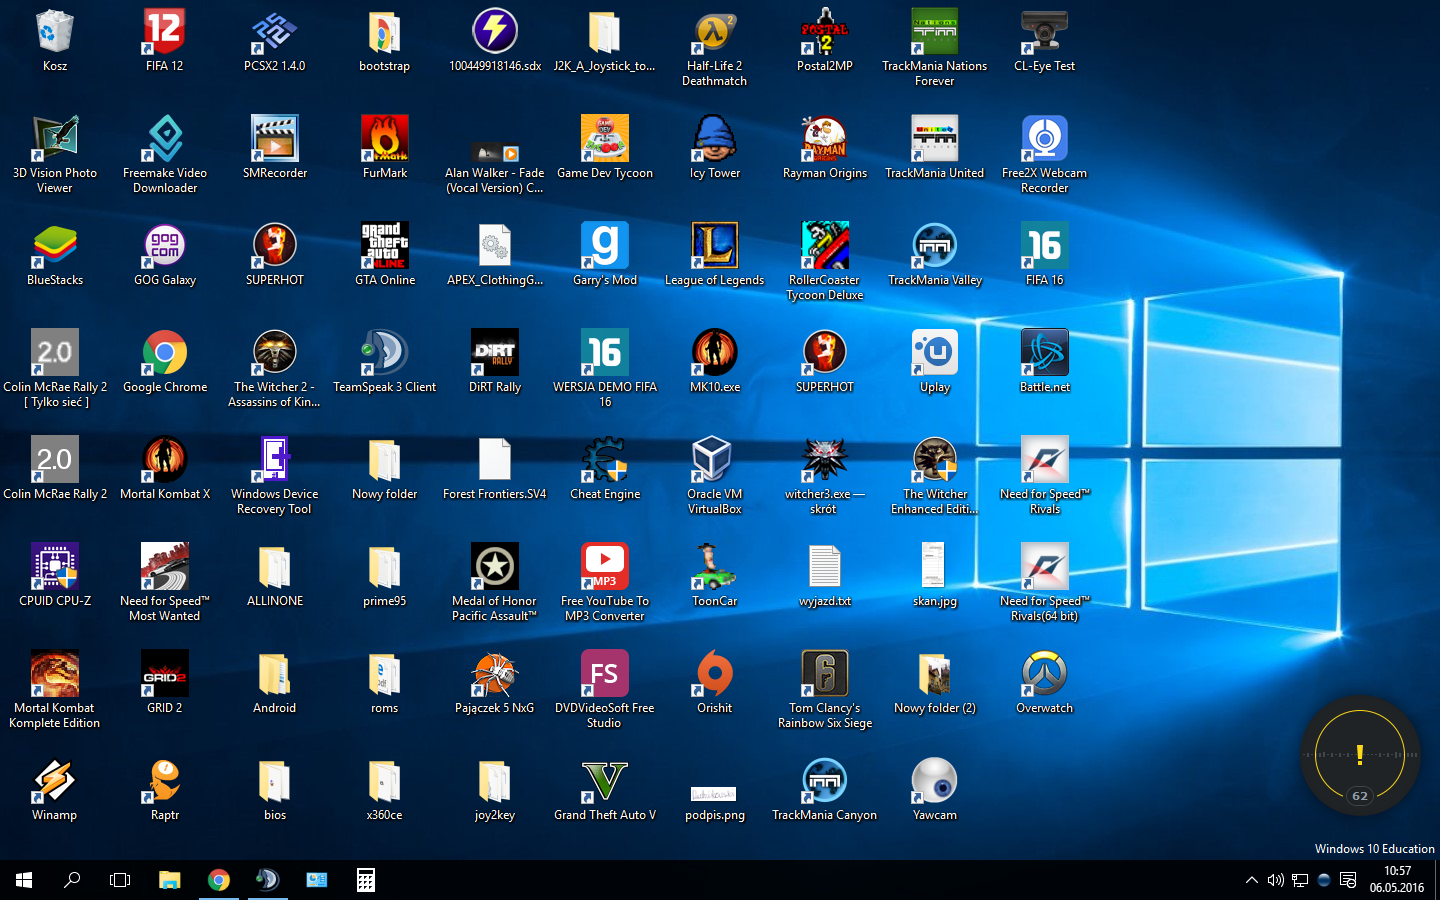Open Uplay shortcut
1440x900 pixels.
(x=935, y=353)
